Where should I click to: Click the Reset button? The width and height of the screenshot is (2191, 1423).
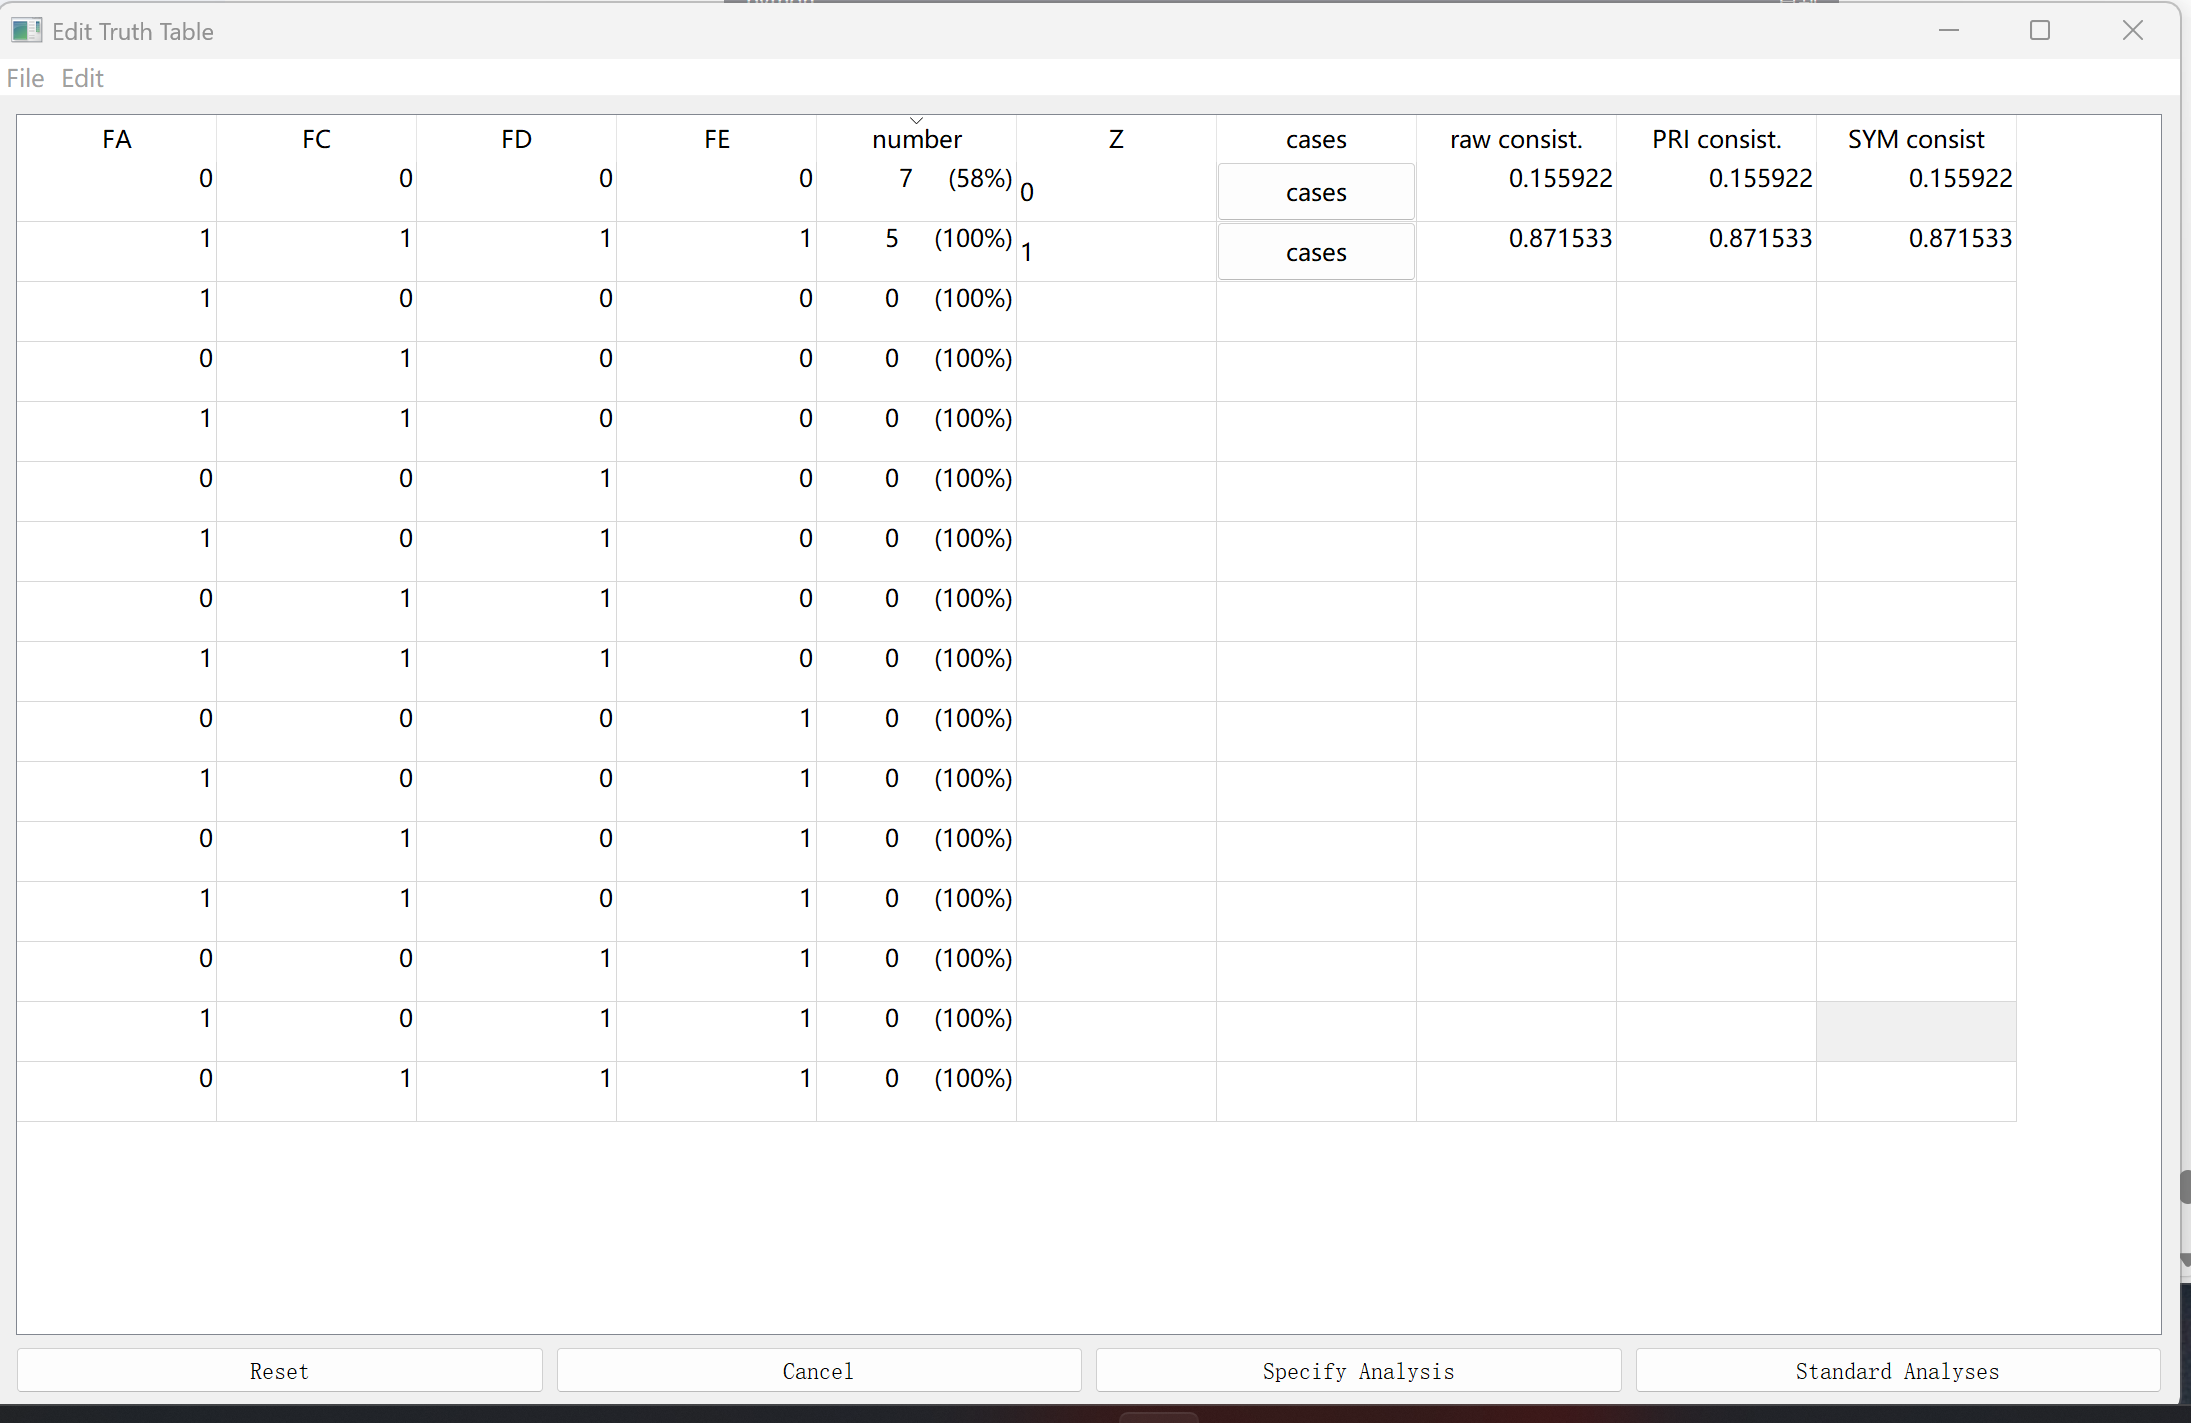pyautogui.click(x=279, y=1371)
